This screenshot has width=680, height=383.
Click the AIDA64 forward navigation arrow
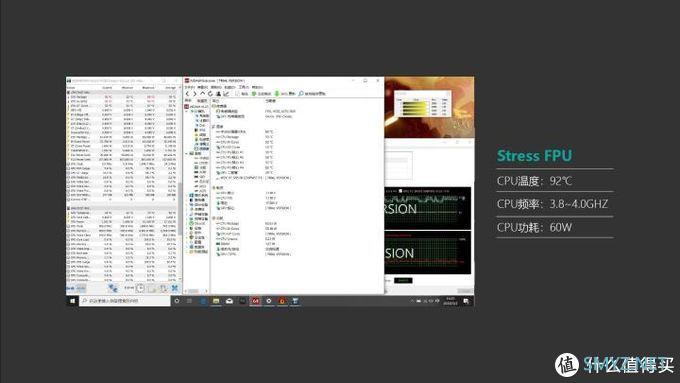(x=195, y=94)
